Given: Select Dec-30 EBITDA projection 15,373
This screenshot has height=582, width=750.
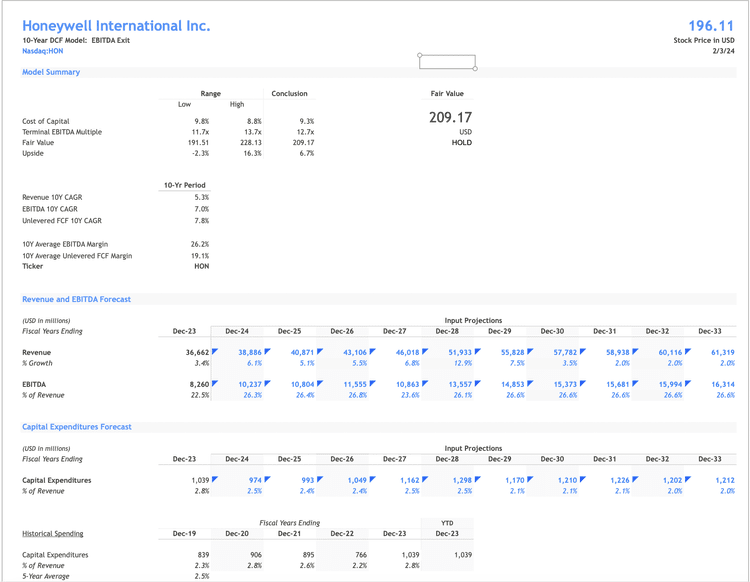Looking at the screenshot, I should 565,384.
